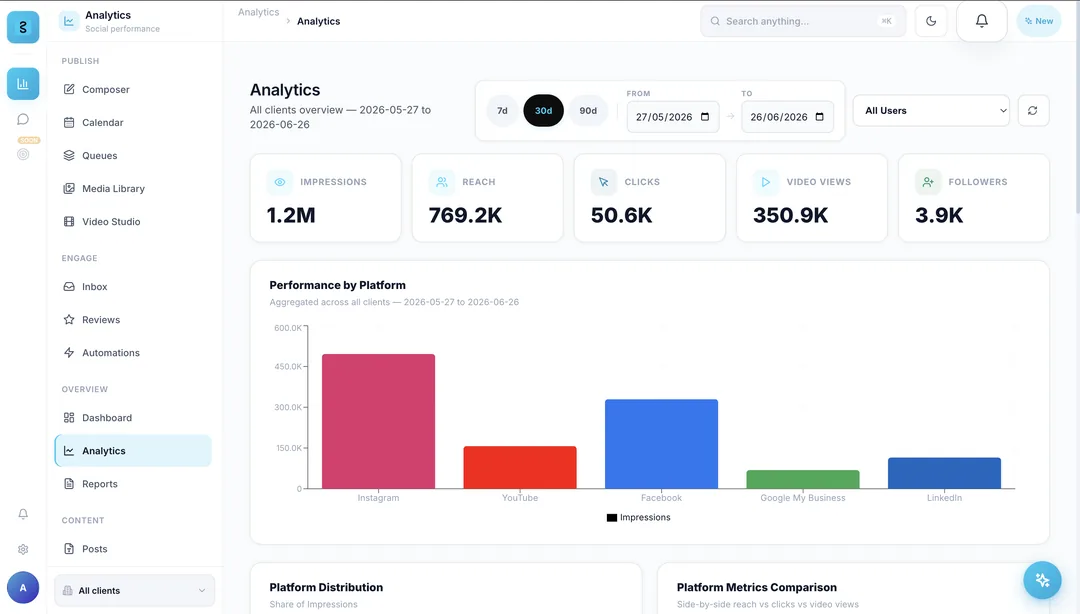Viewport: 1080px width, 614px height.
Task: Open Media Library page
Action: [x=133, y=188]
